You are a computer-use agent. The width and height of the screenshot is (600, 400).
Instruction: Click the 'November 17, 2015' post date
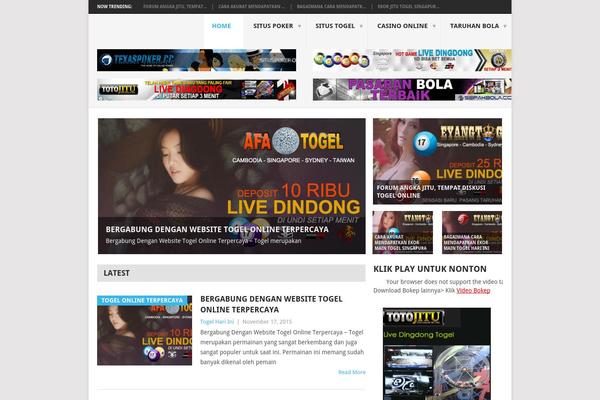[267, 322]
